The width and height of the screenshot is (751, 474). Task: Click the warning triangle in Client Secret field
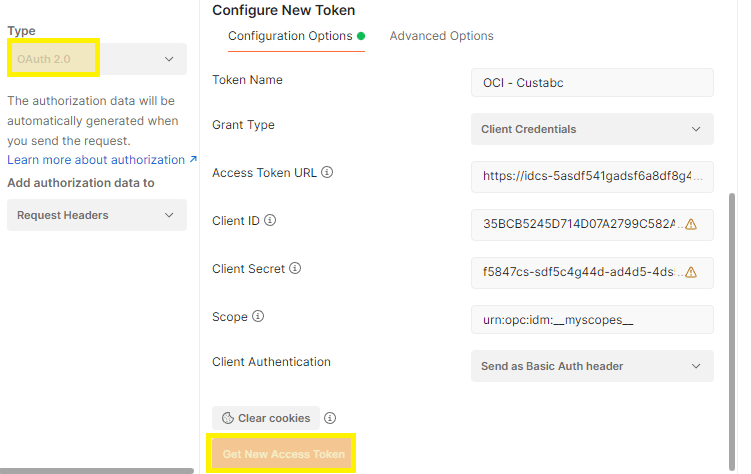pyautogui.click(x=691, y=271)
